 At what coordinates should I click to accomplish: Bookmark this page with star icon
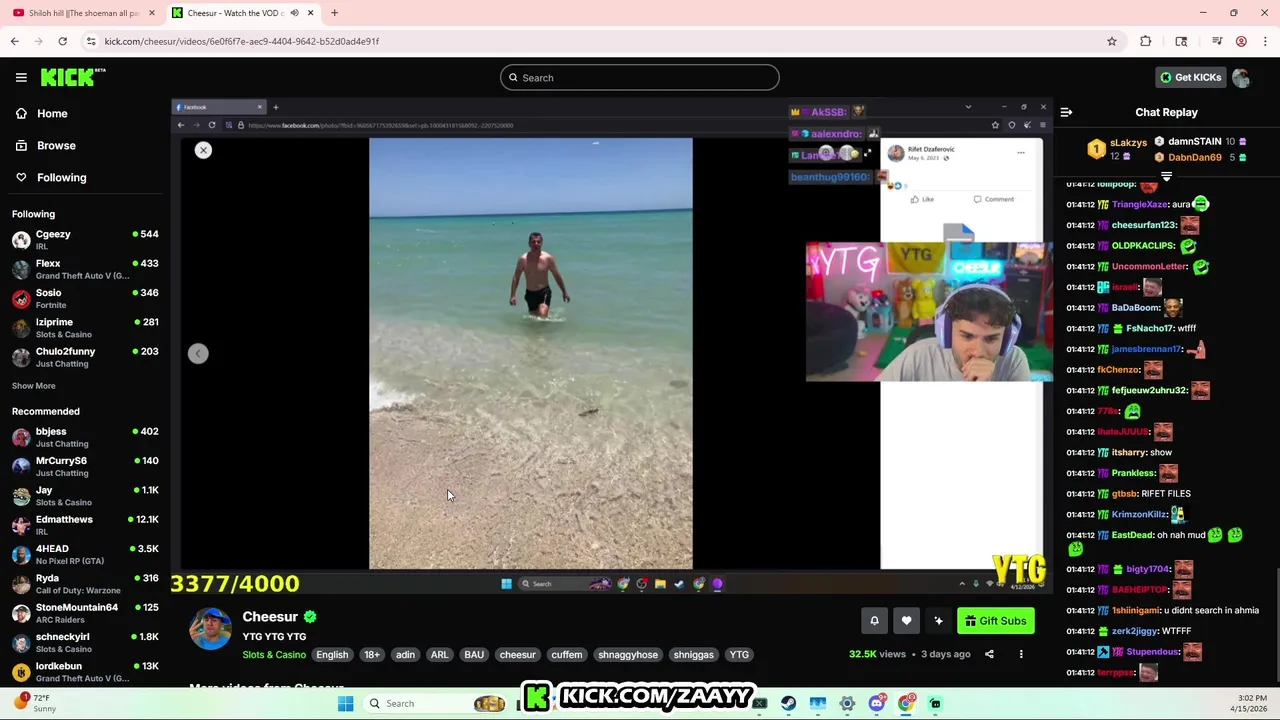(x=1111, y=41)
